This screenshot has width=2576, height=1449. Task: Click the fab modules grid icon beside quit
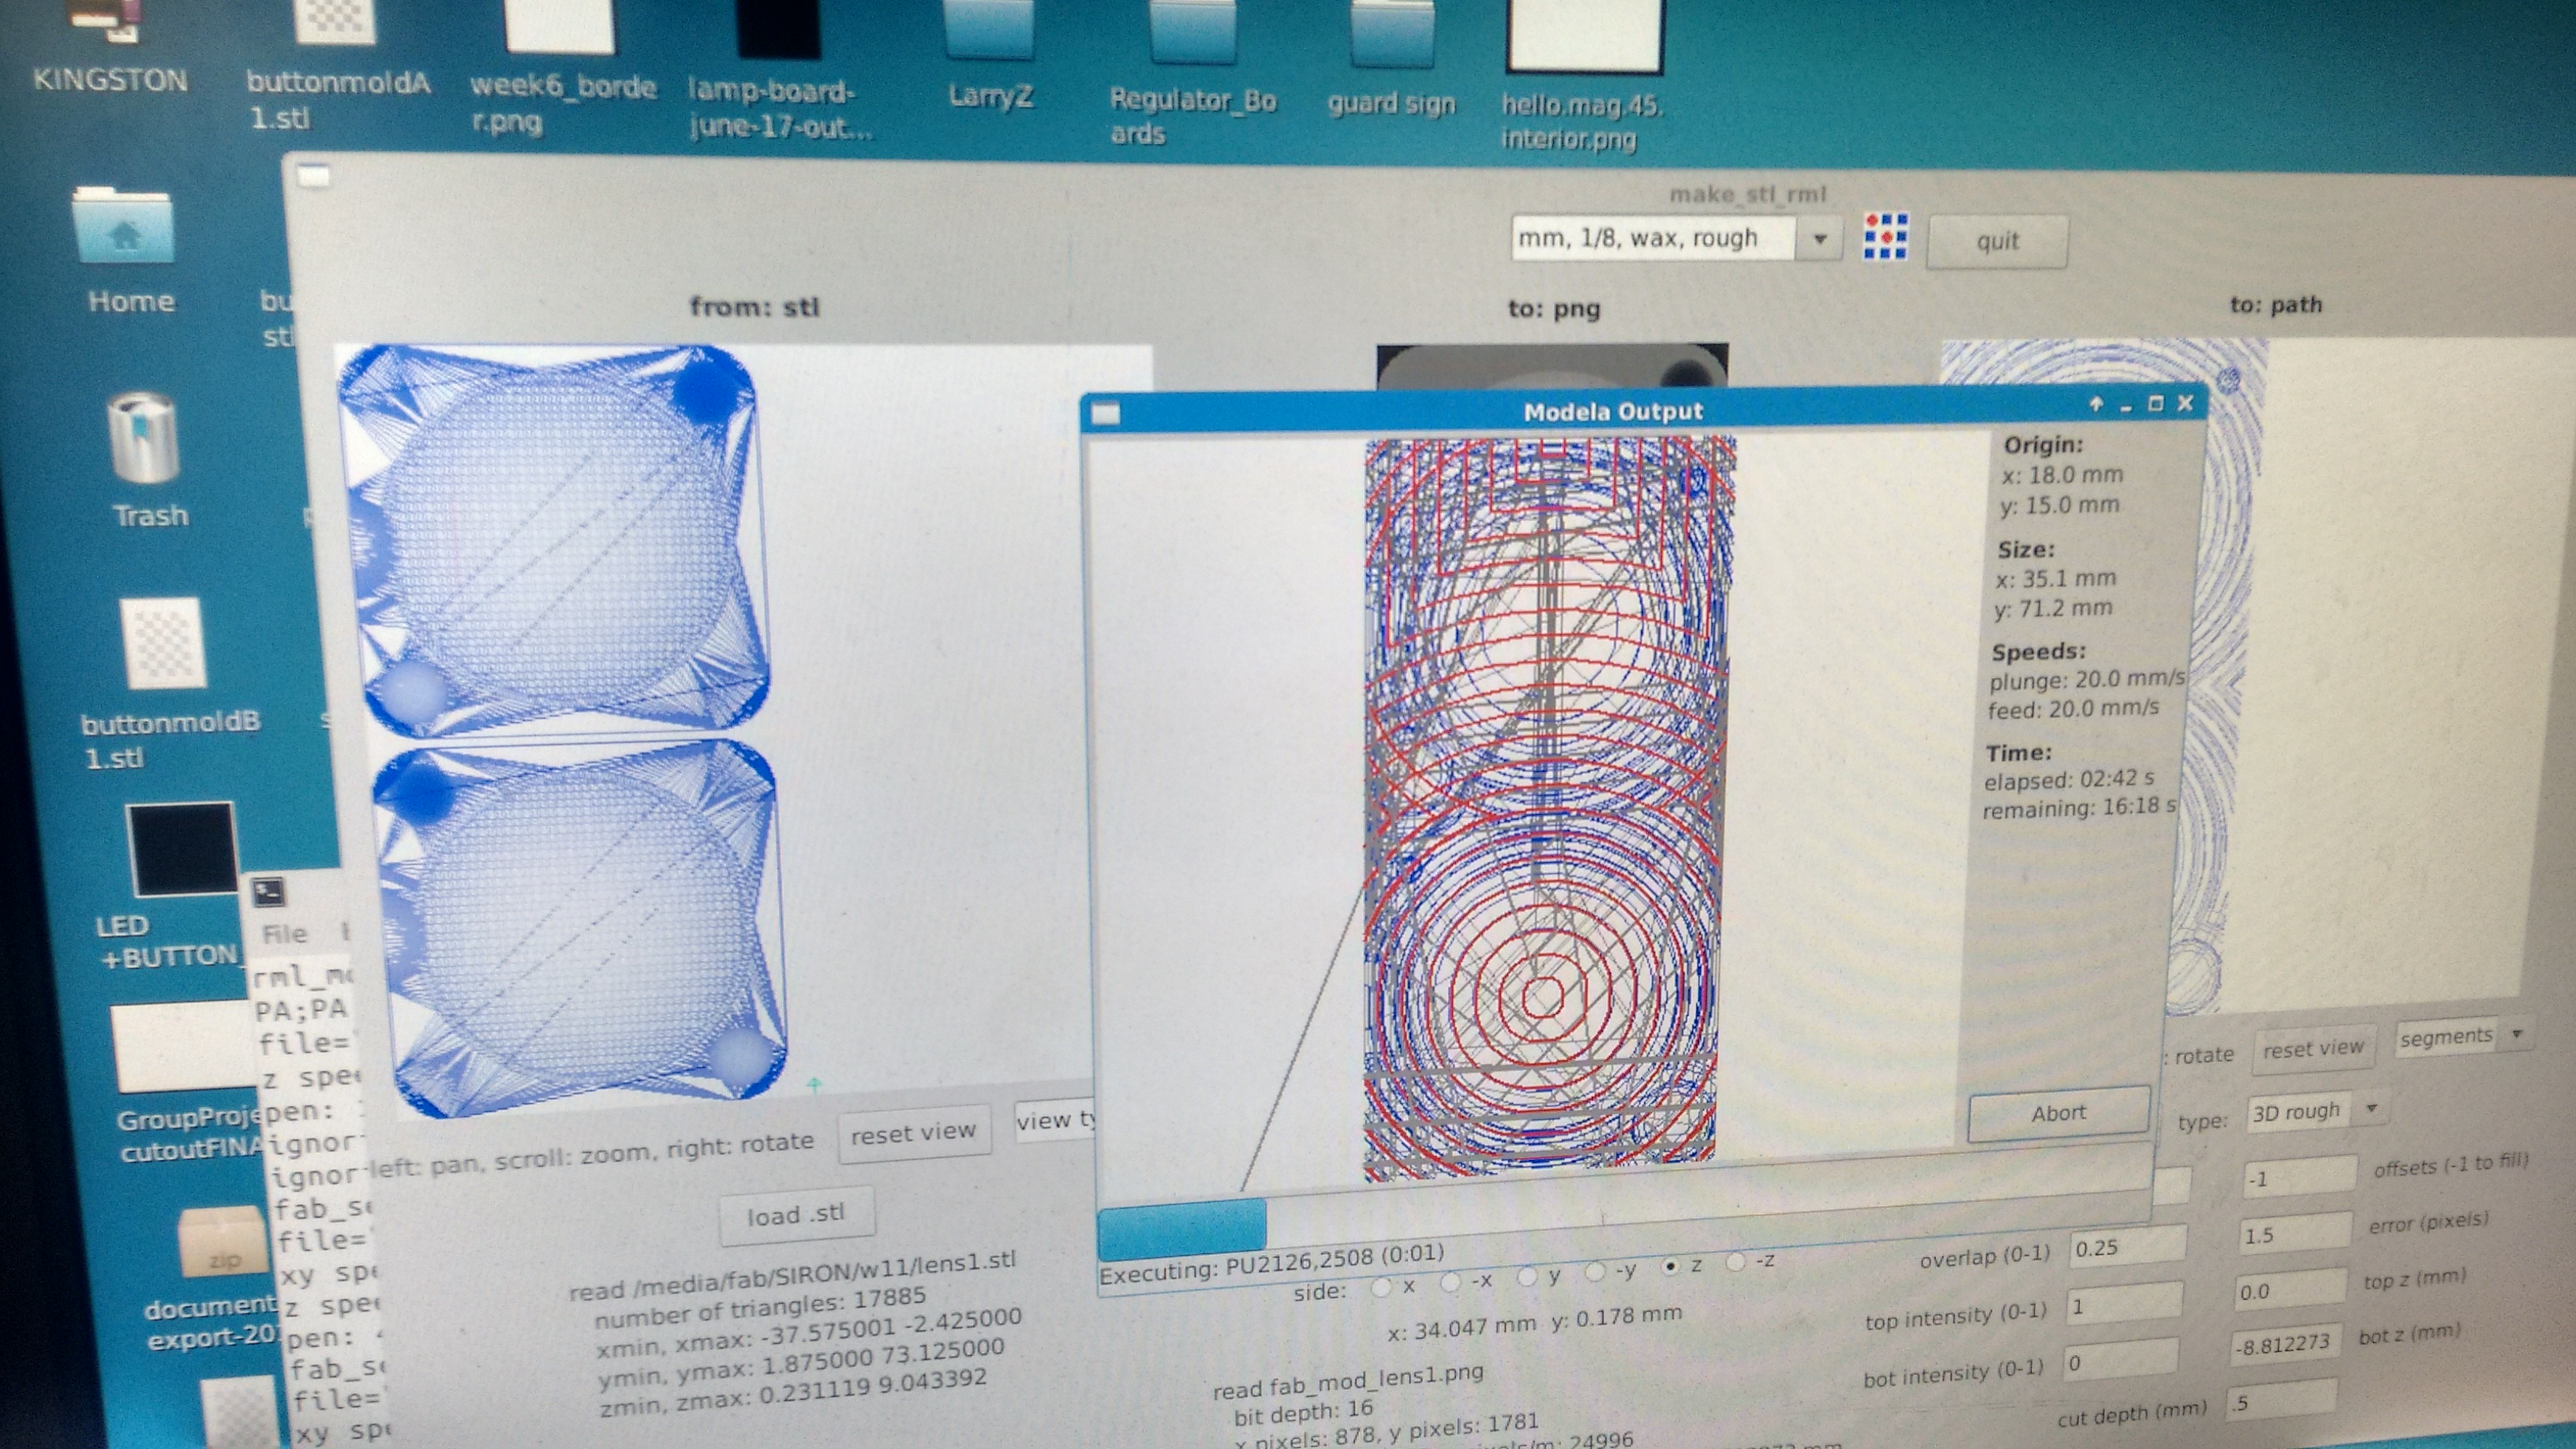(x=1886, y=237)
